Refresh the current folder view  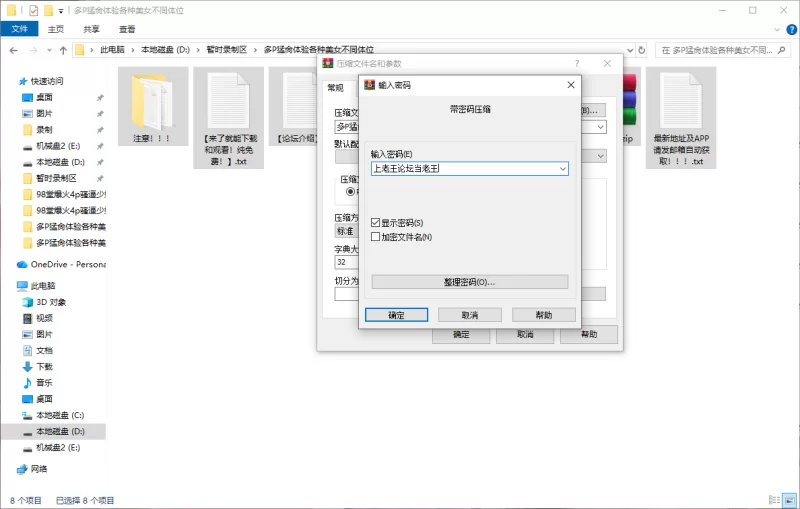pos(642,50)
